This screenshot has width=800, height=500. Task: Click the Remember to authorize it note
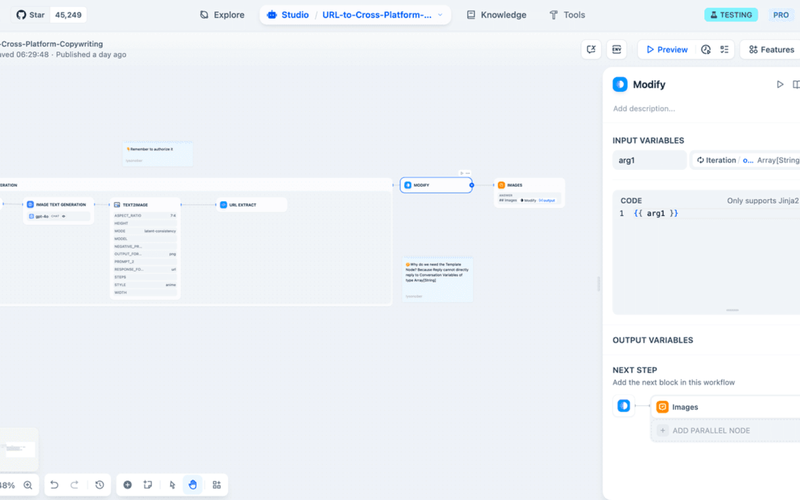click(x=158, y=154)
